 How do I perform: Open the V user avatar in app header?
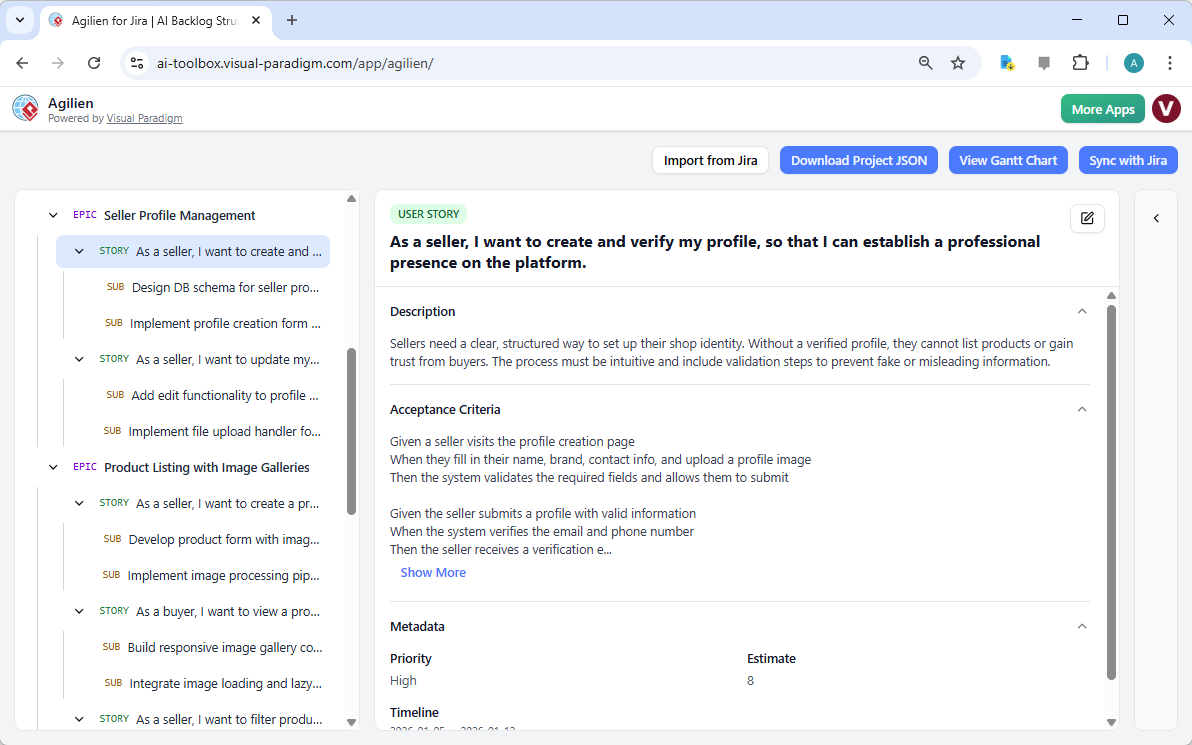coord(1166,108)
